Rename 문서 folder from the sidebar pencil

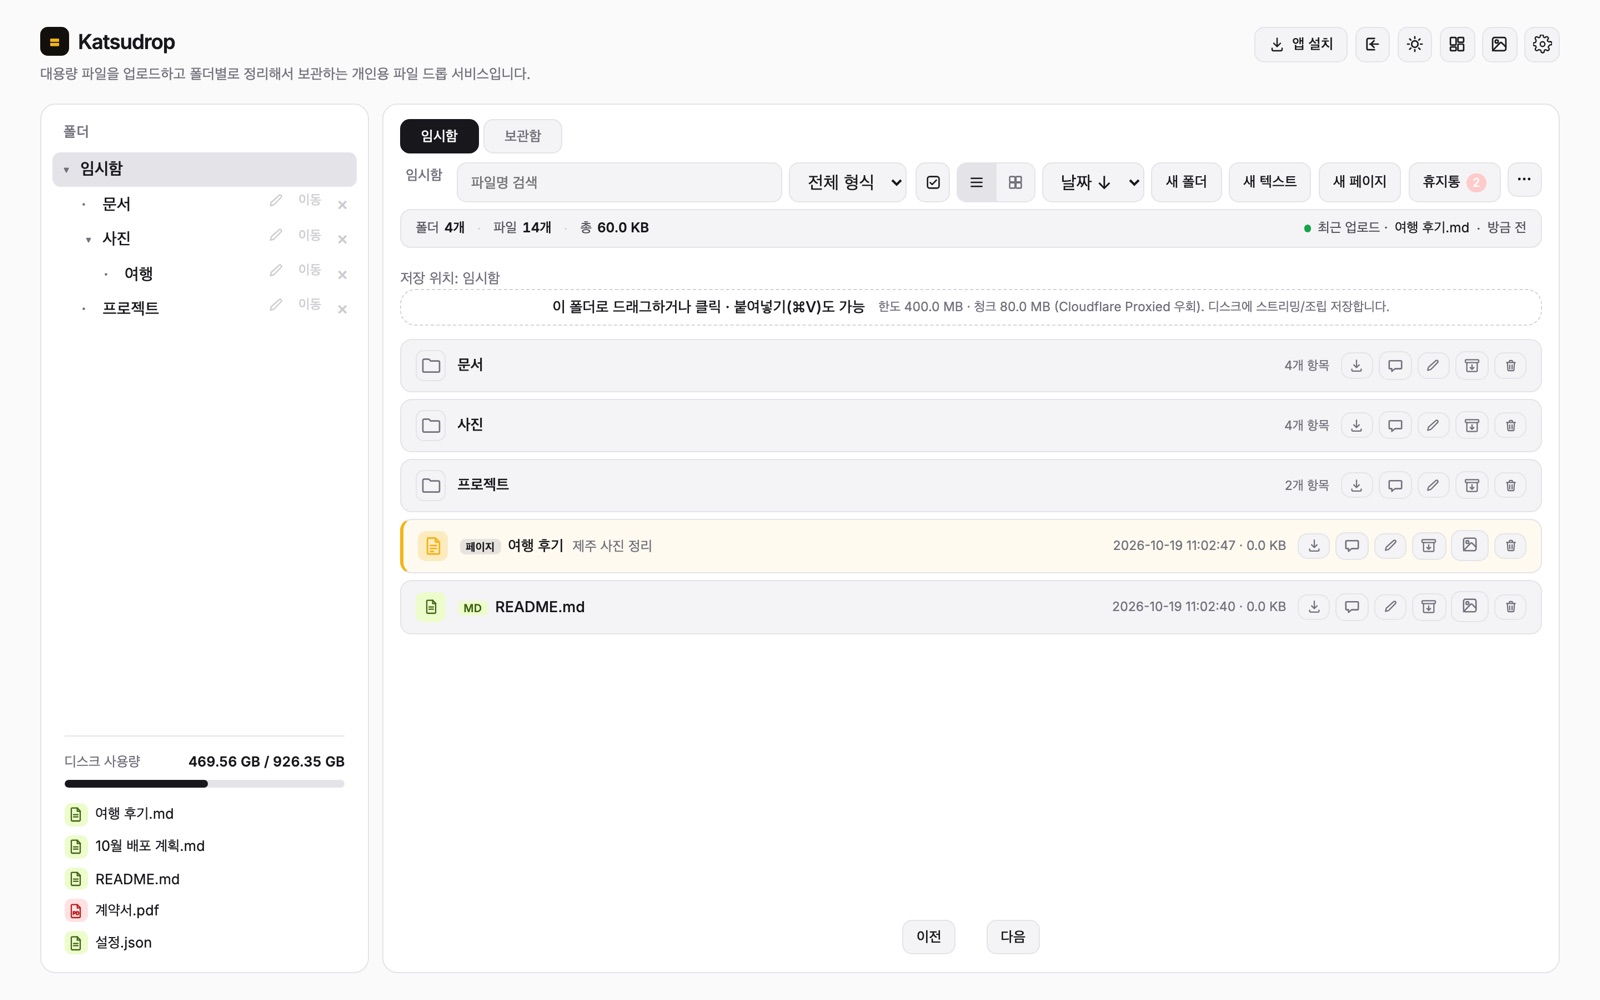tap(276, 201)
